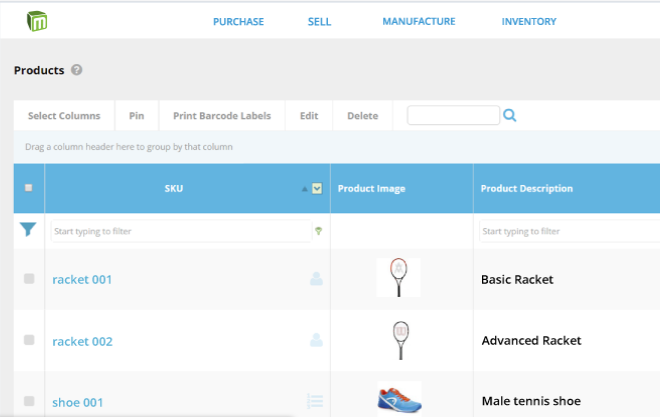
Task: Check the shoe 001 row checkbox
Action: pos(29,401)
